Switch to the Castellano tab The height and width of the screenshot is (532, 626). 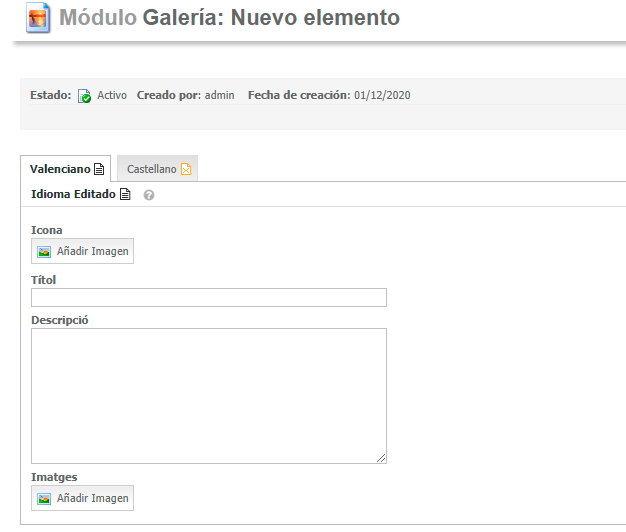click(x=158, y=168)
